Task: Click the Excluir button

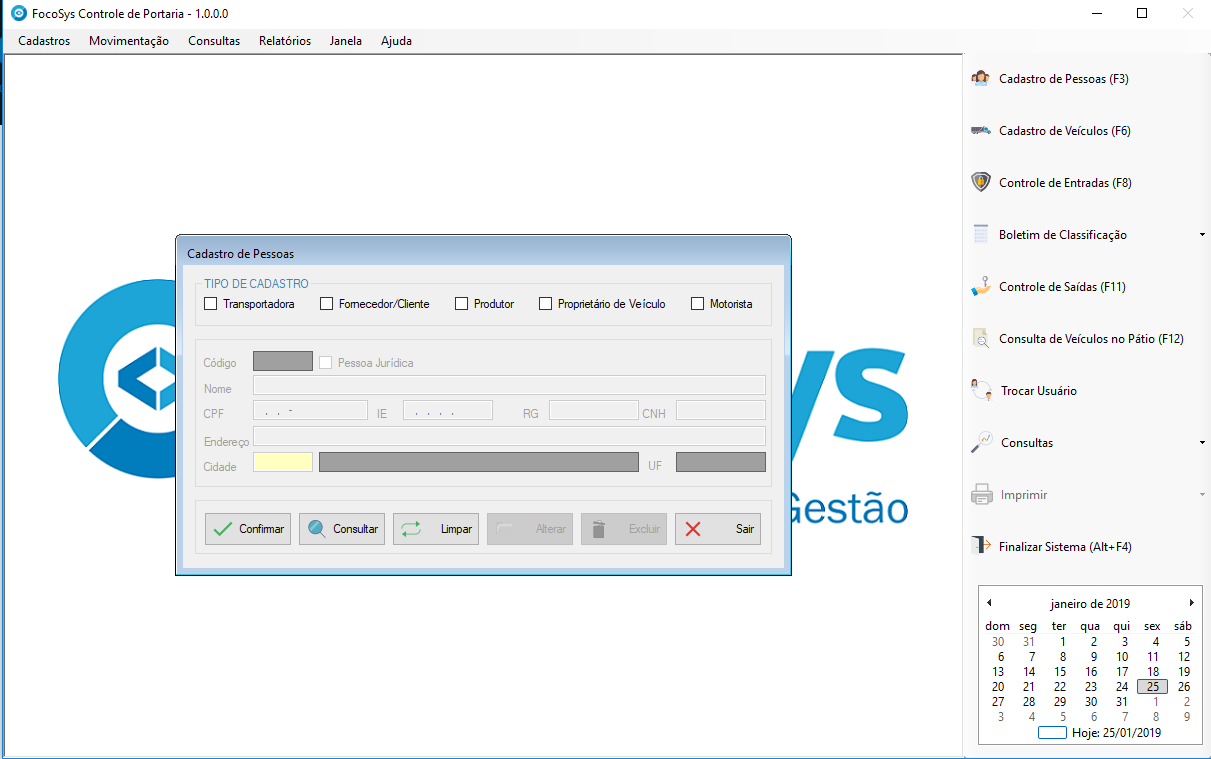Action: click(x=624, y=529)
